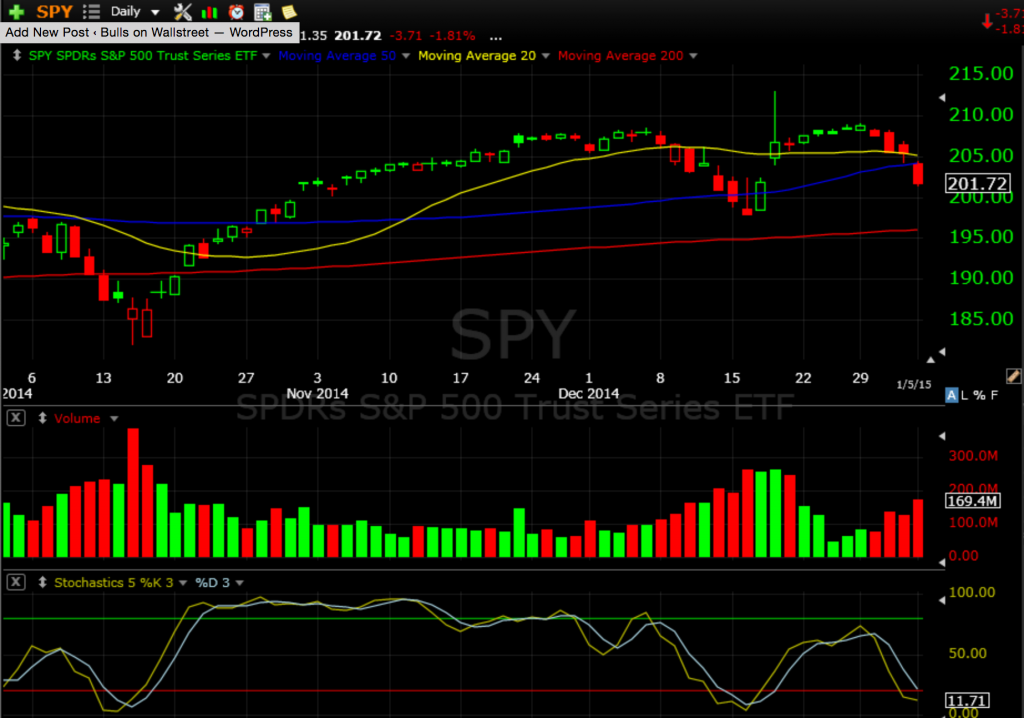Click the stochastics scale triangle near 100.00
This screenshot has width=1024, height=718.
pyautogui.click(x=942, y=600)
